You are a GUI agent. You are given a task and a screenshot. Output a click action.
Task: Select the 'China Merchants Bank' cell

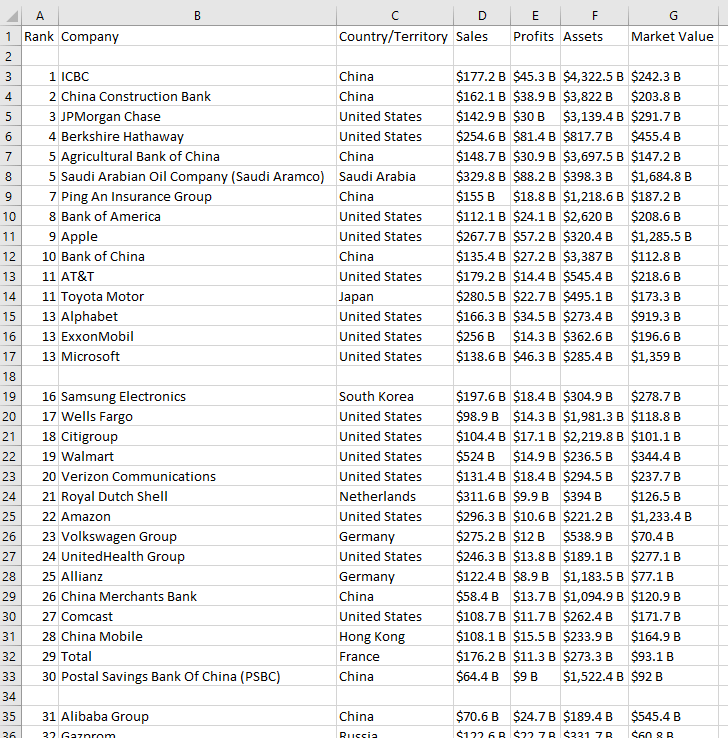197,596
